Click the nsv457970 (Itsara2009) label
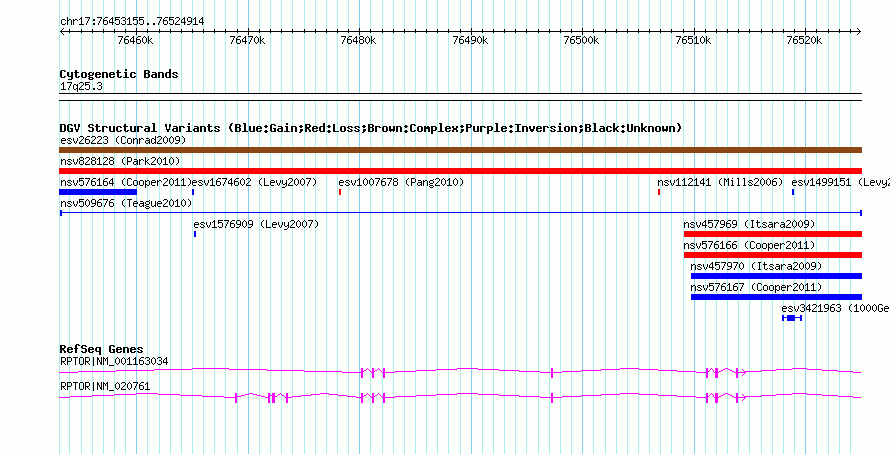The width and height of the screenshot is (890, 454). pos(756,266)
